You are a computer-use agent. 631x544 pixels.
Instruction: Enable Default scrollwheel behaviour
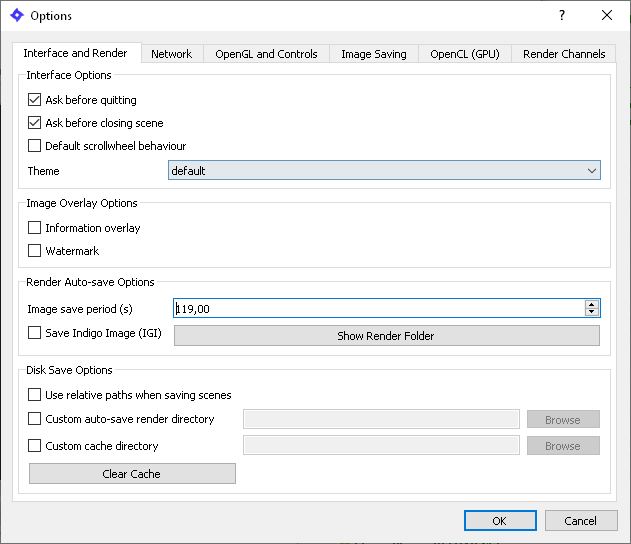click(36, 146)
